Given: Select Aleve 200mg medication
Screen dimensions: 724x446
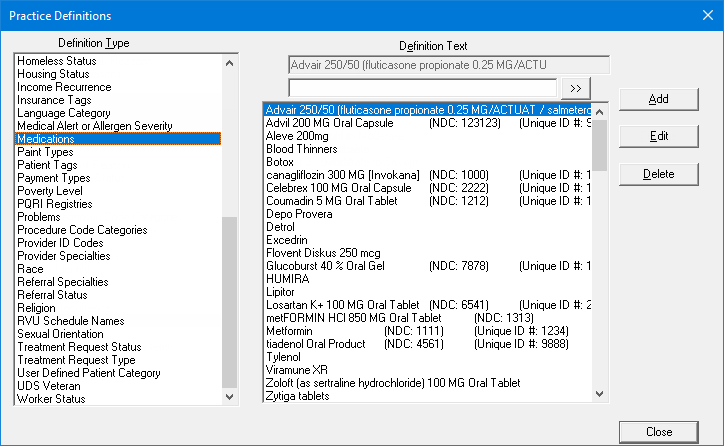Looking at the screenshot, I should [428, 136].
